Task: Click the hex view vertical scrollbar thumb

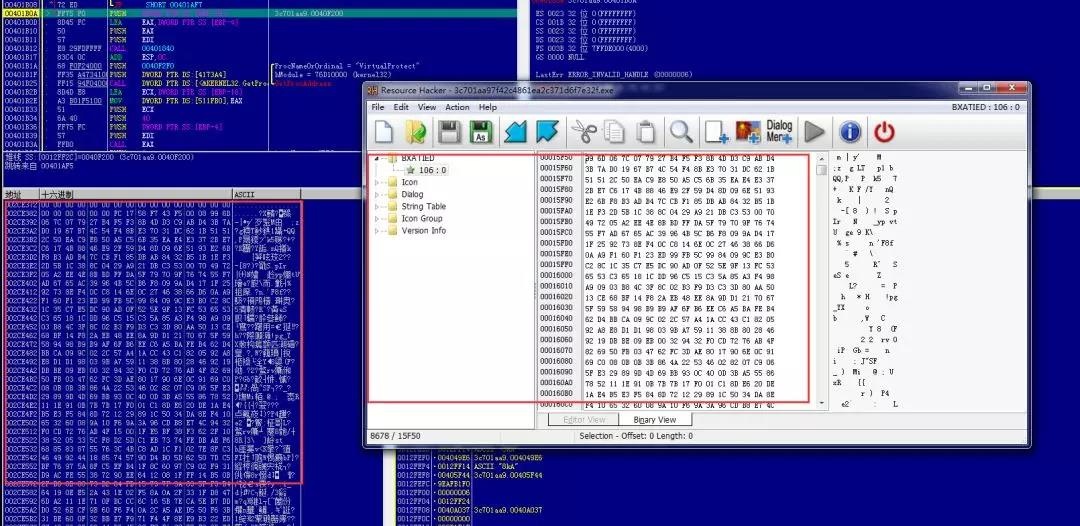Action: pos(821,170)
